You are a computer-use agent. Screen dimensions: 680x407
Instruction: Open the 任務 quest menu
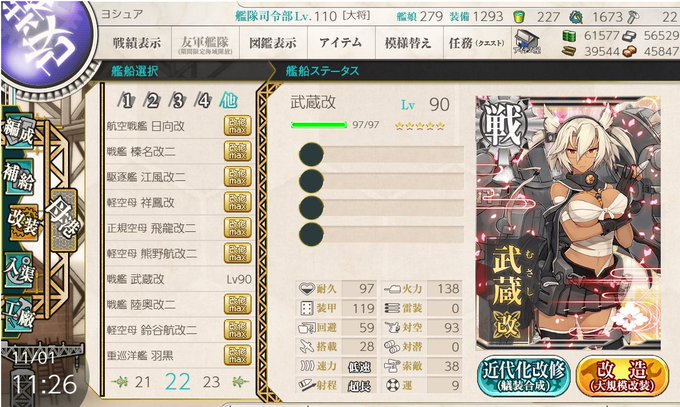(x=477, y=43)
